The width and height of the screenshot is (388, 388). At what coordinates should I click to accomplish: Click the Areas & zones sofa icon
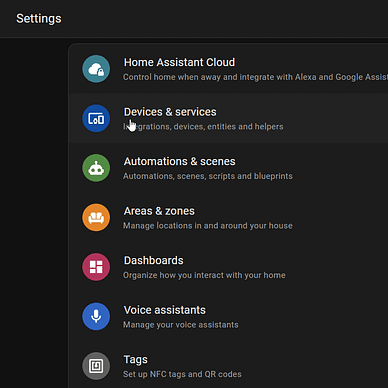pos(96,217)
